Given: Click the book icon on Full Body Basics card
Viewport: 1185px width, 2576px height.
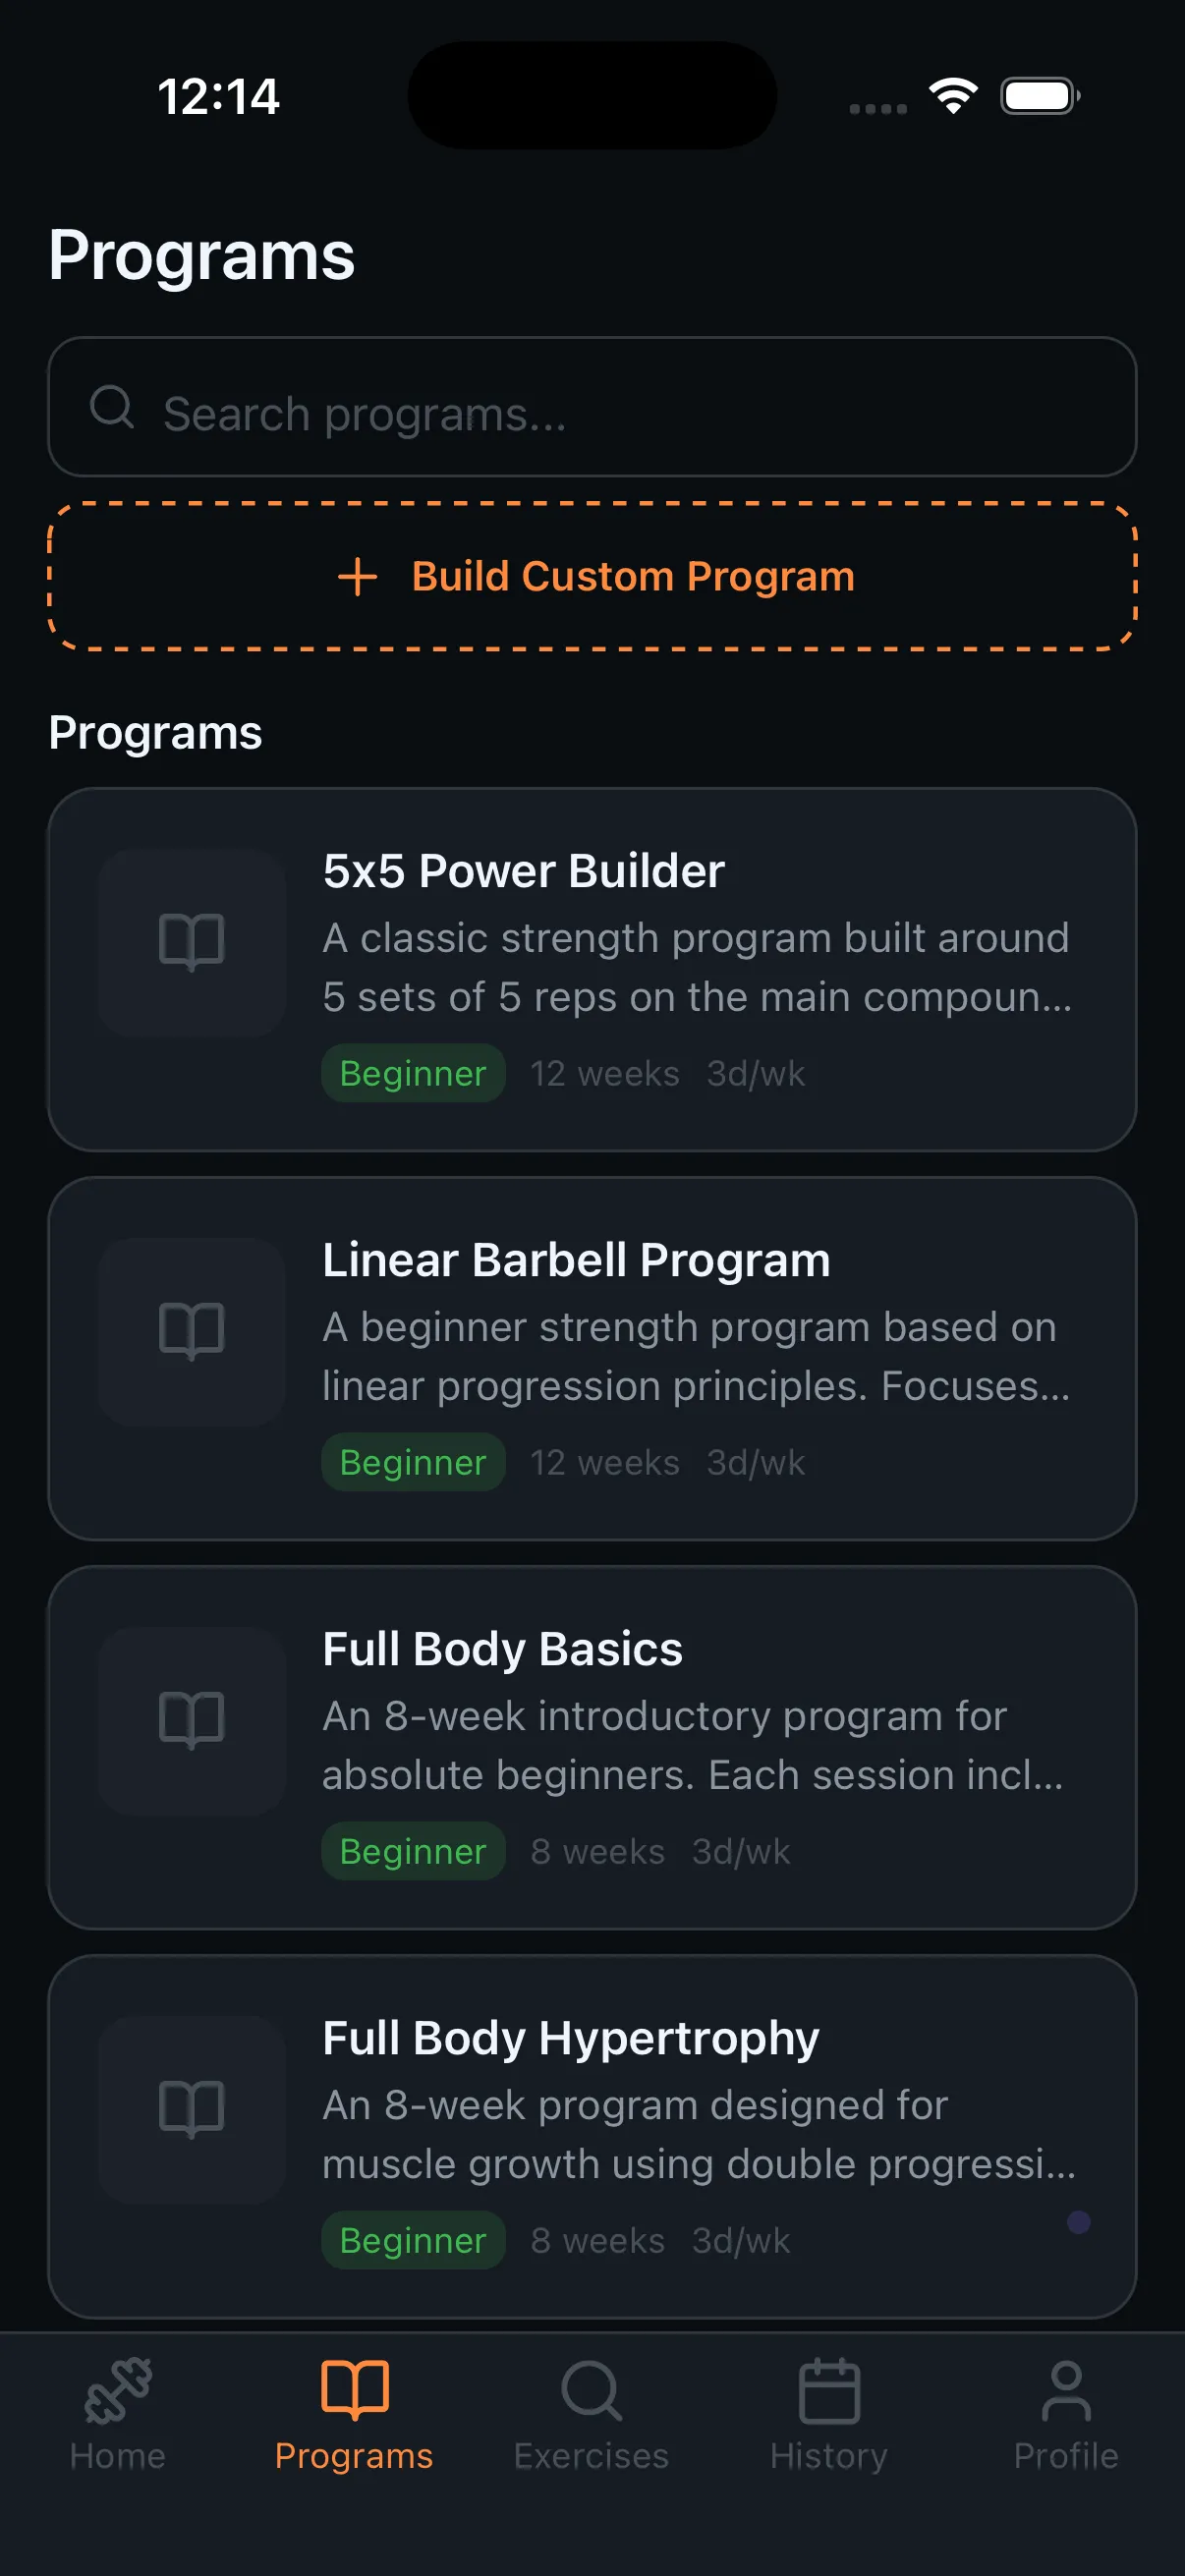Looking at the screenshot, I should click(x=190, y=1720).
